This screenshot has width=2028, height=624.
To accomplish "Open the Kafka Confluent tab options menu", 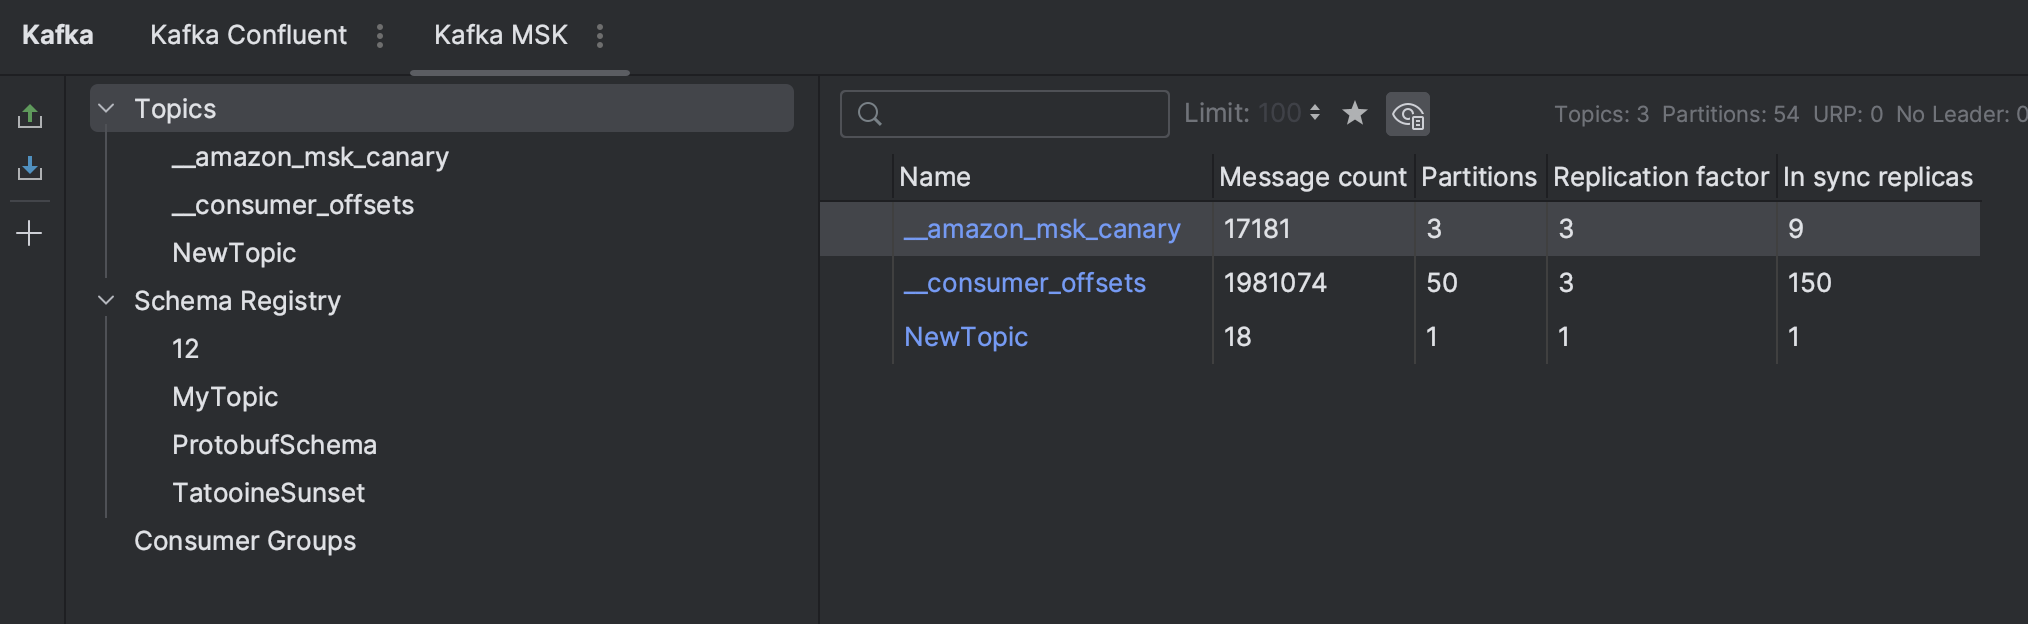I will coord(380,36).
